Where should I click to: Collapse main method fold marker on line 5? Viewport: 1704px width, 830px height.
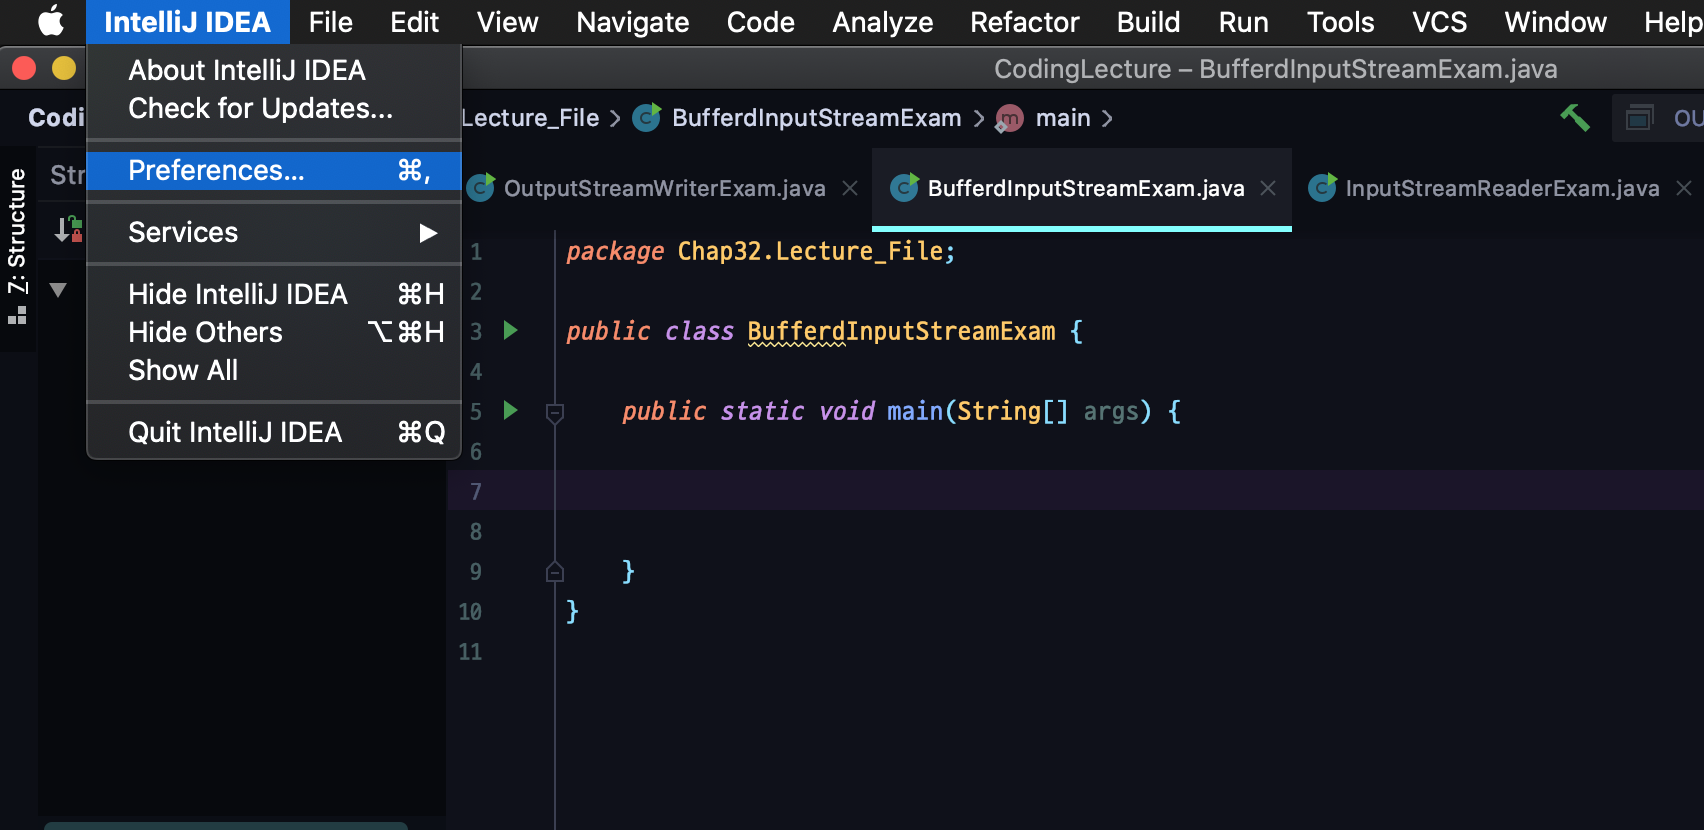[x=555, y=412]
